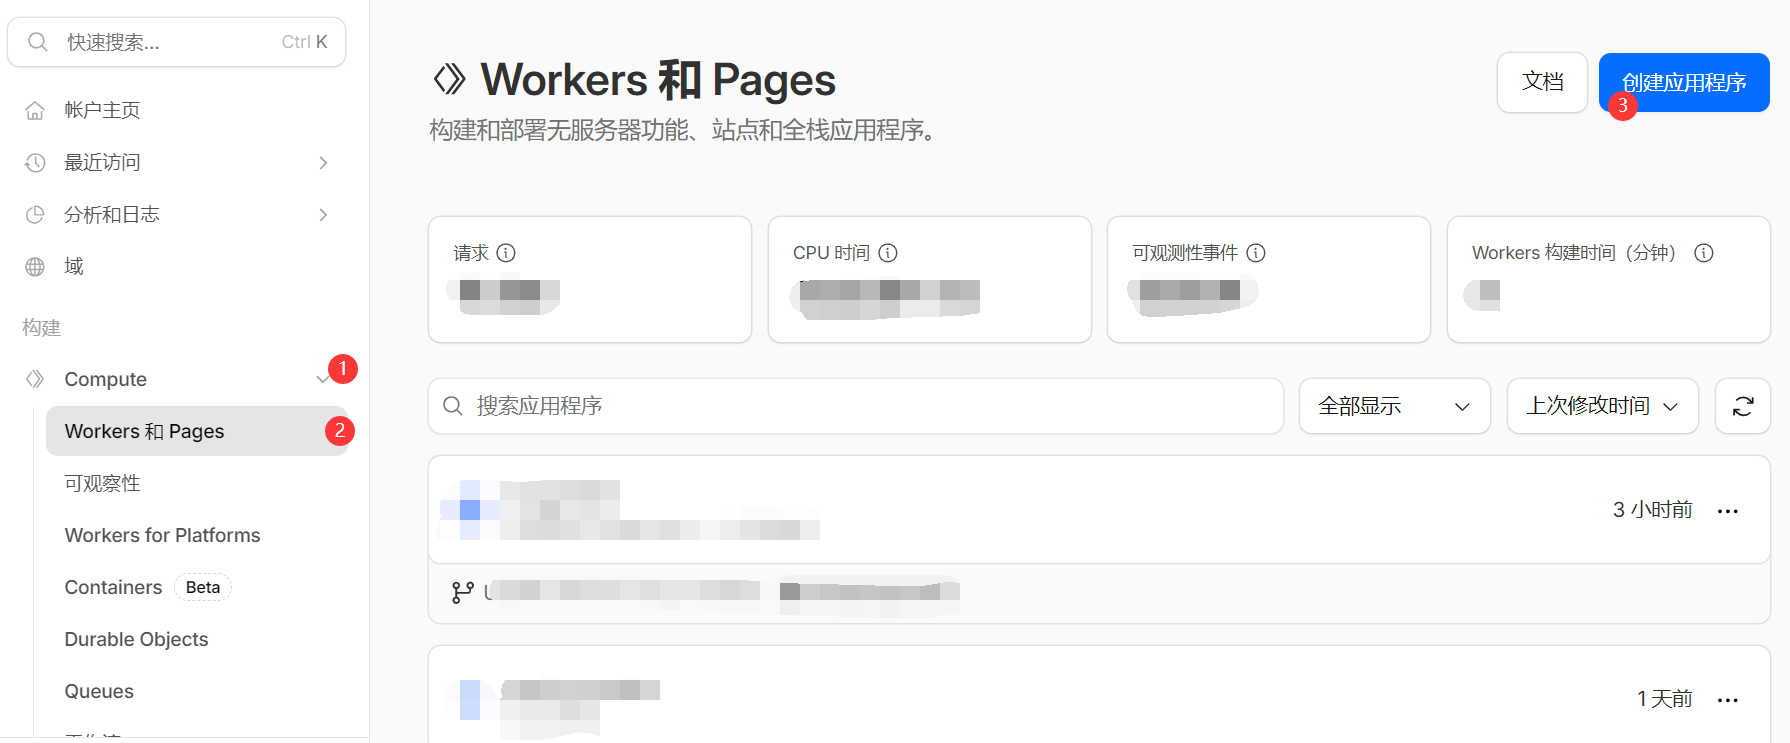Open the 上次修改时间 sort dropdown
This screenshot has width=1790, height=743.
(x=1603, y=406)
